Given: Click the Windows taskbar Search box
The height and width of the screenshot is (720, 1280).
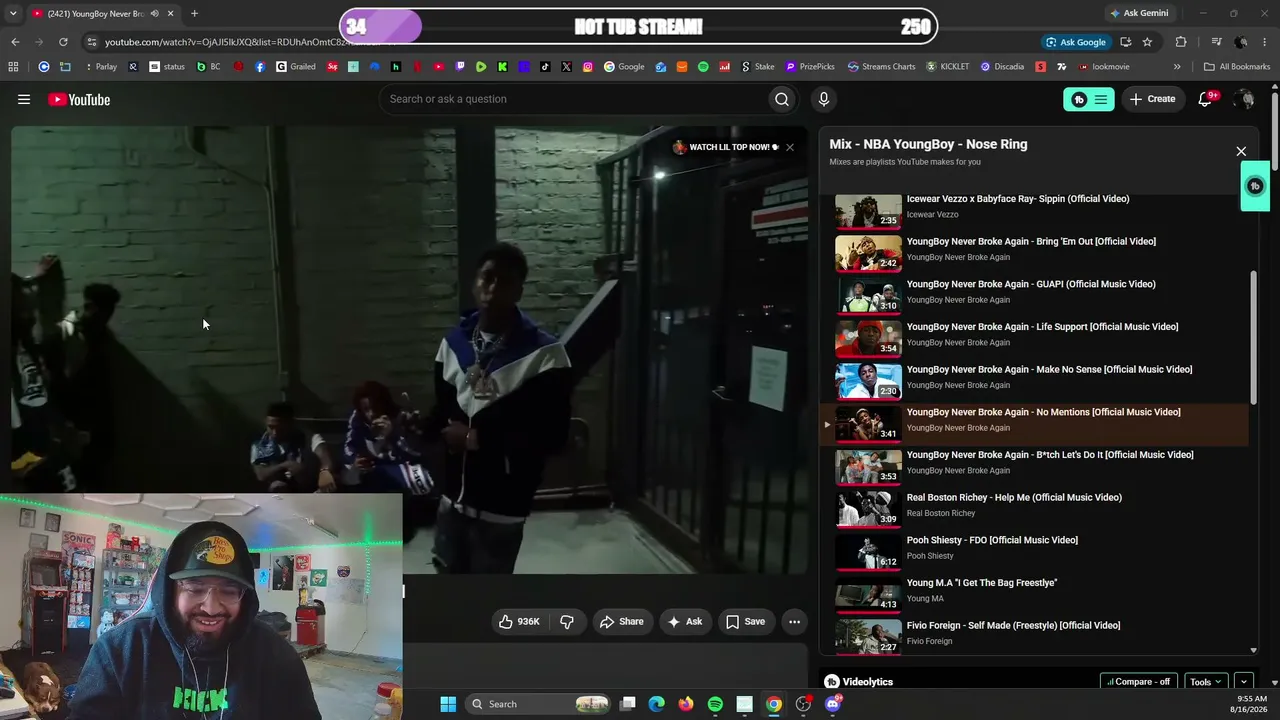Looking at the screenshot, I should (x=539, y=704).
